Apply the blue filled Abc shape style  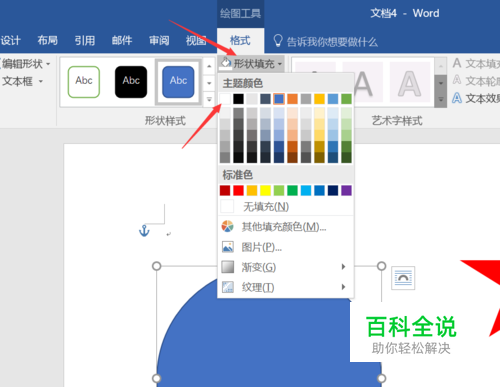coord(178,82)
